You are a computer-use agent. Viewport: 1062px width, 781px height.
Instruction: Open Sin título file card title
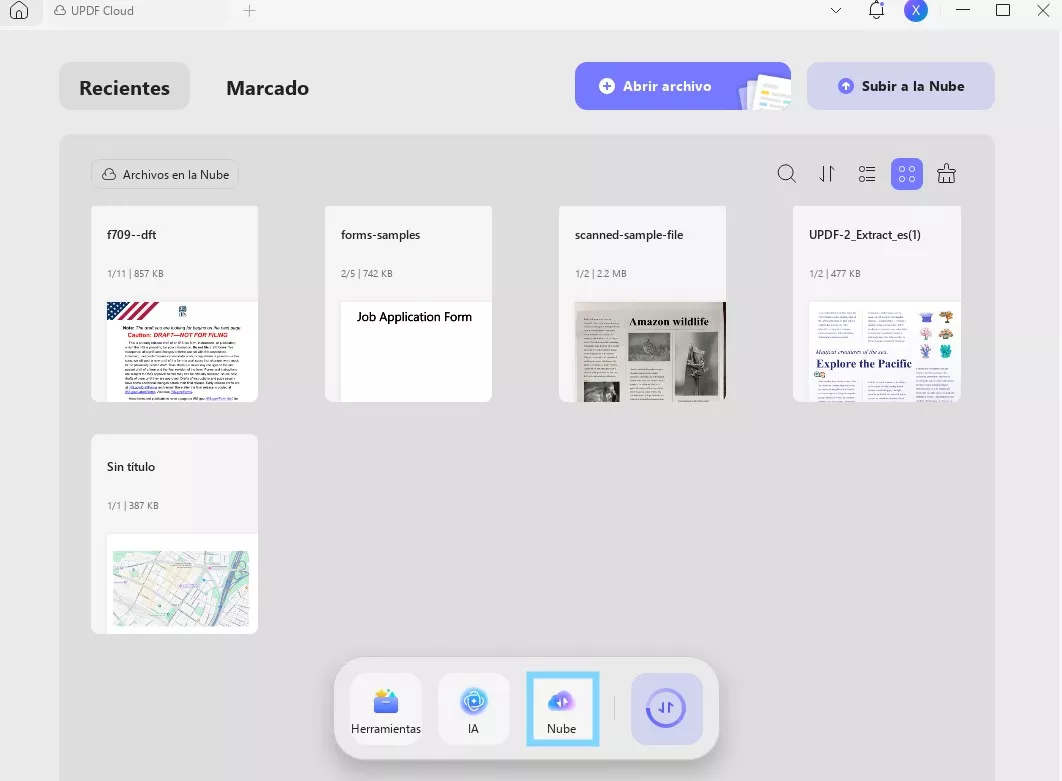131,467
